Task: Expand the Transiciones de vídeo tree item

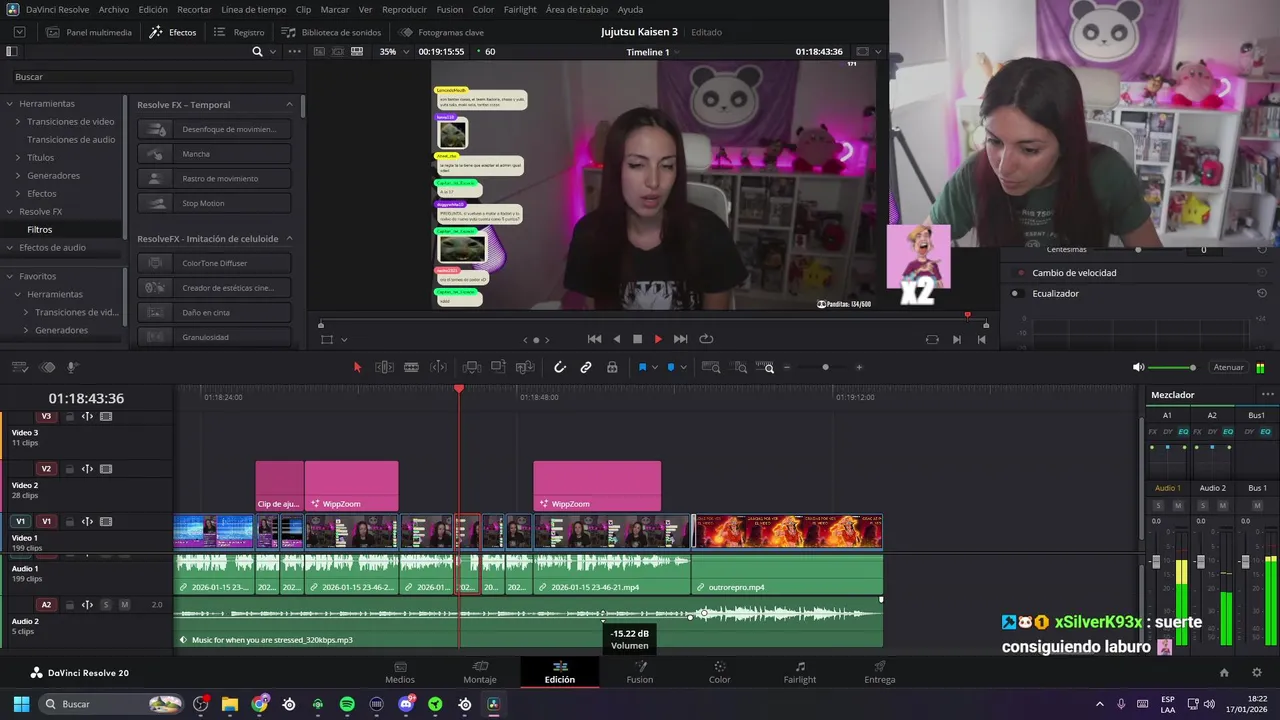Action: [x=18, y=122]
